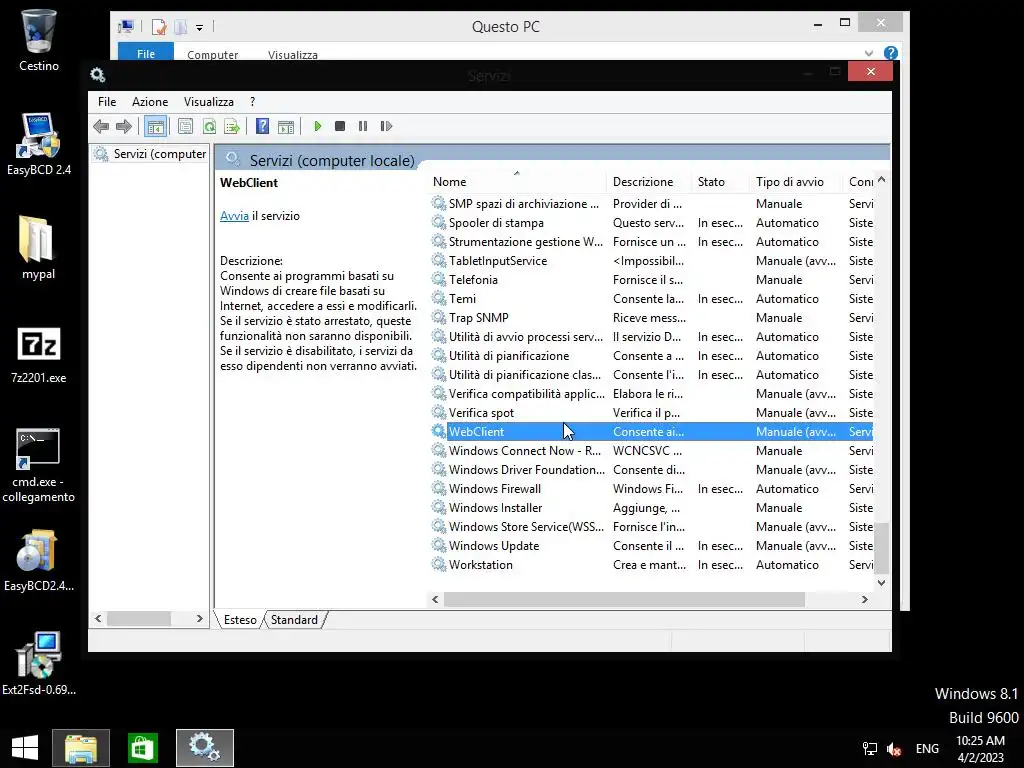Image resolution: width=1024 pixels, height=768 pixels.
Task: Select the Workstation service
Action: 651,565
